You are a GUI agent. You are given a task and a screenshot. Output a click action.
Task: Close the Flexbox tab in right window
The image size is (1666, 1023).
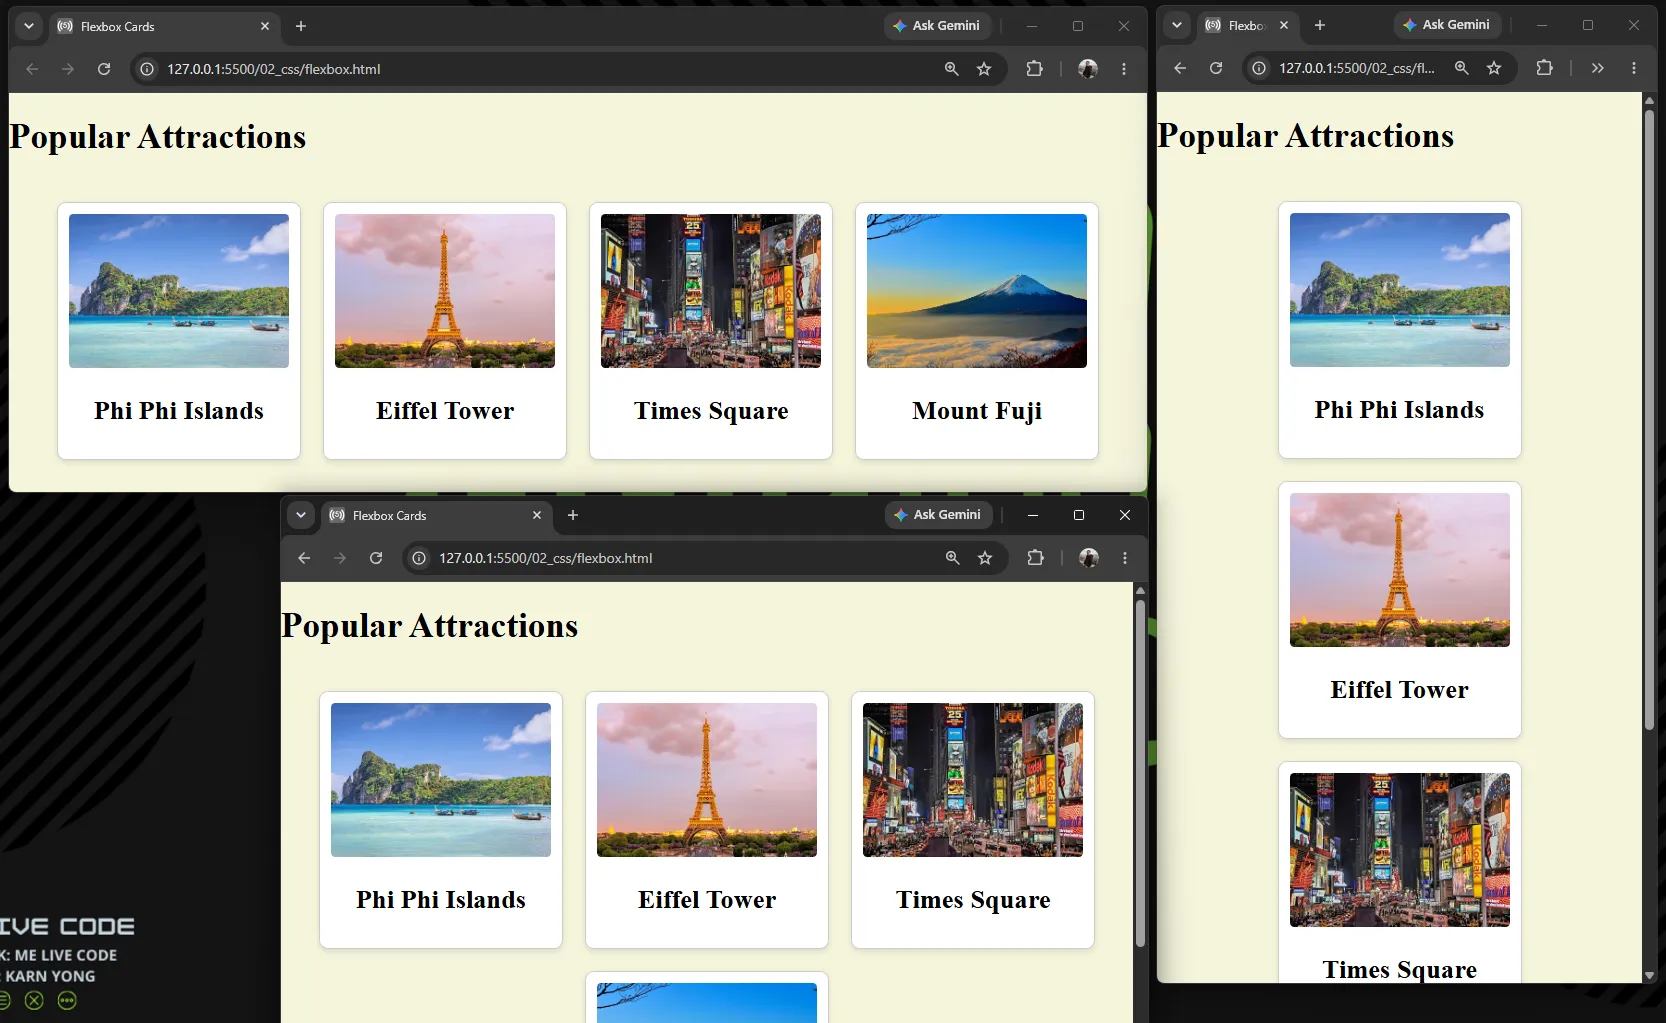(x=1284, y=25)
